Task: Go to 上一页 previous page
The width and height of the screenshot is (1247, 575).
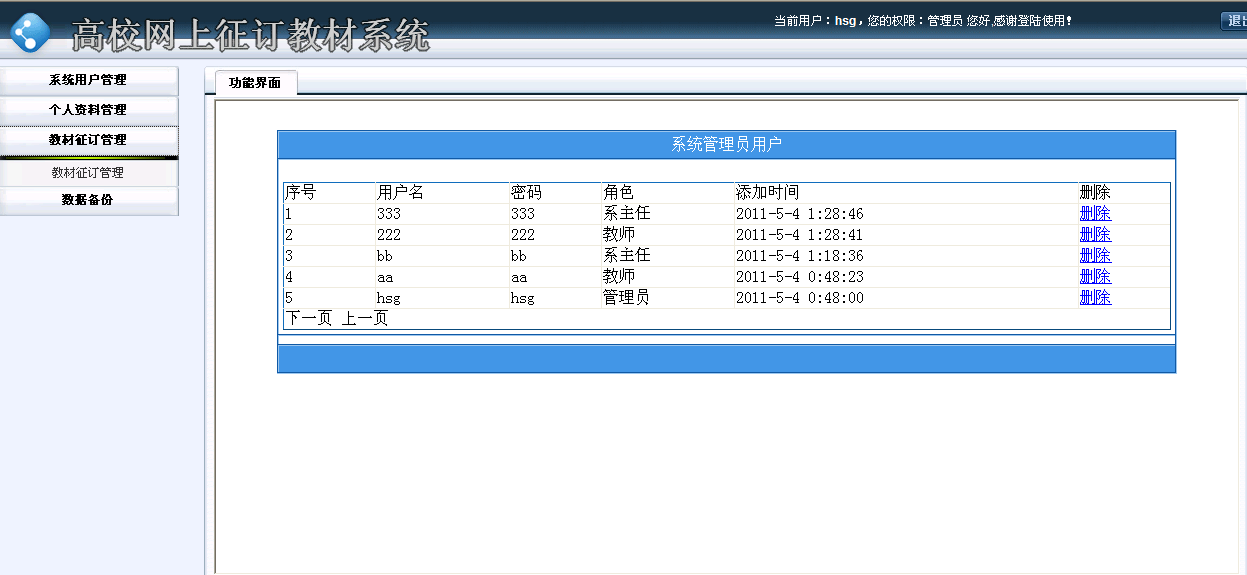Action: coord(365,319)
